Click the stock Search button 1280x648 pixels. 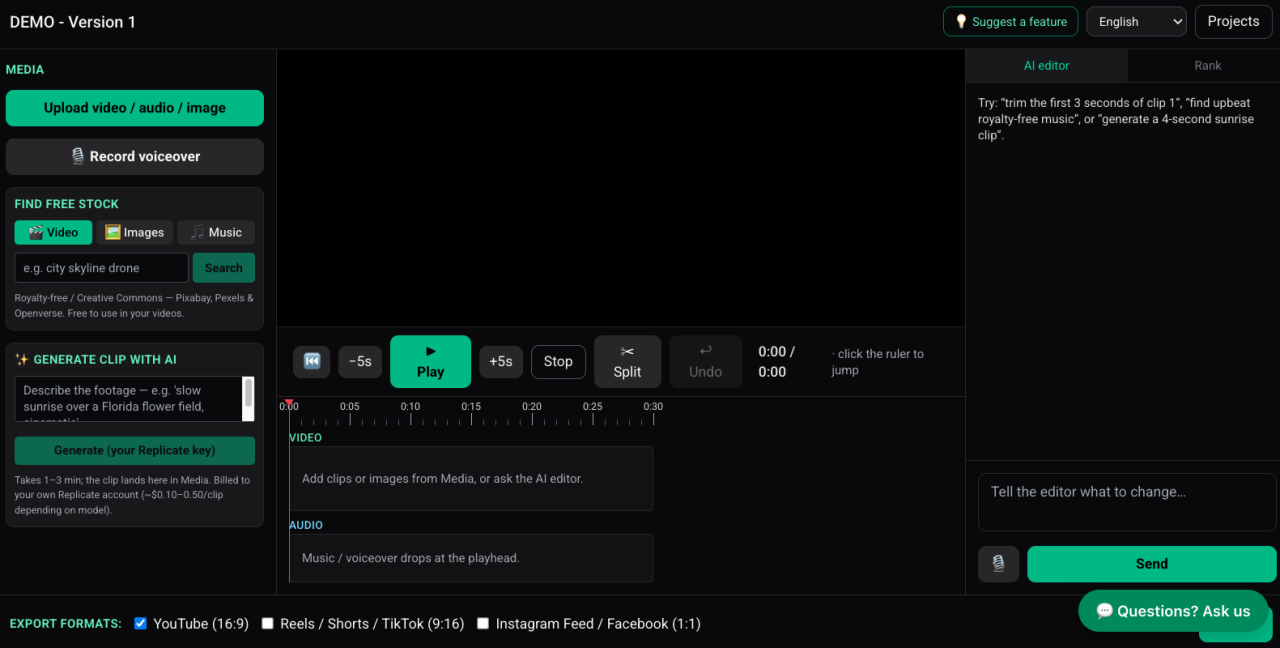(224, 268)
